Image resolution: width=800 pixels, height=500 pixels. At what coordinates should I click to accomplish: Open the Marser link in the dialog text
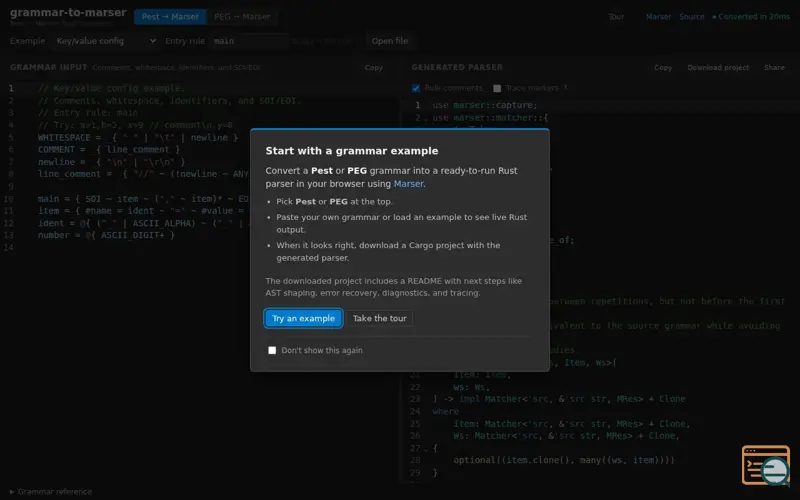click(408, 184)
